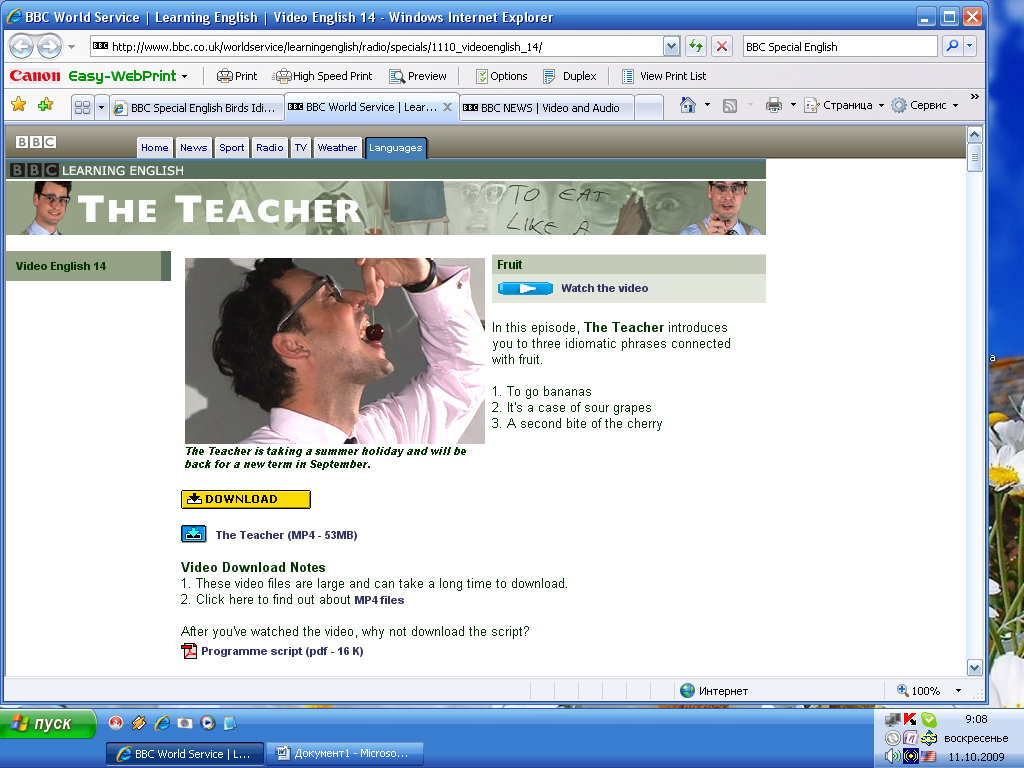
Task: Select the Languages tab in BBC navigation
Action: (396, 148)
